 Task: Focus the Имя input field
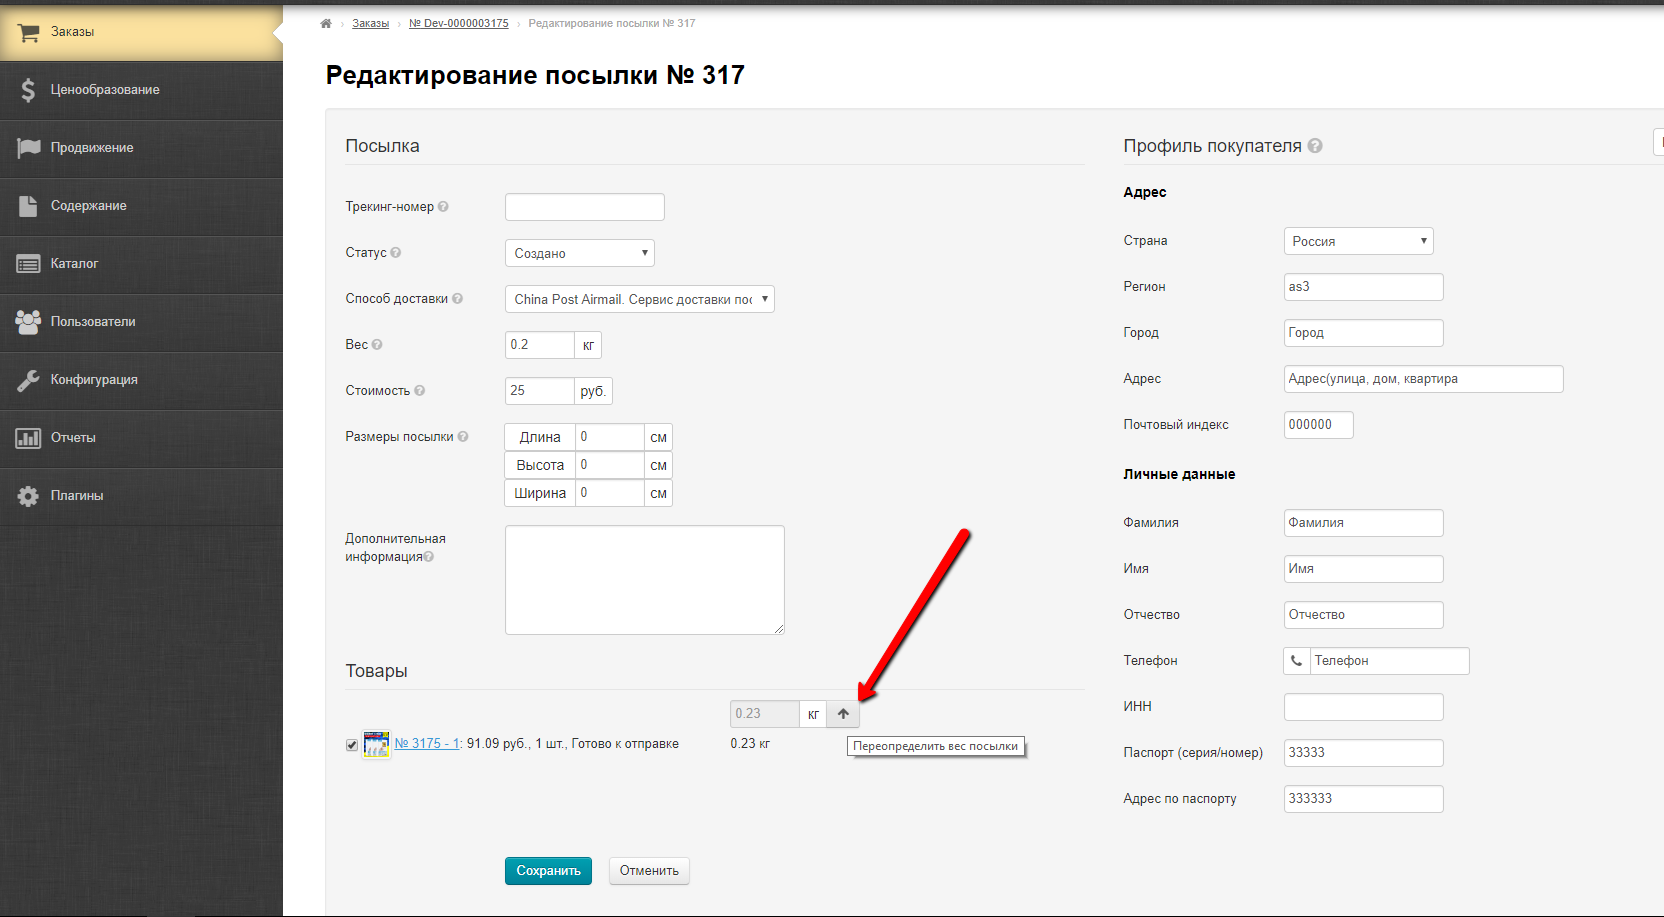(x=1364, y=569)
